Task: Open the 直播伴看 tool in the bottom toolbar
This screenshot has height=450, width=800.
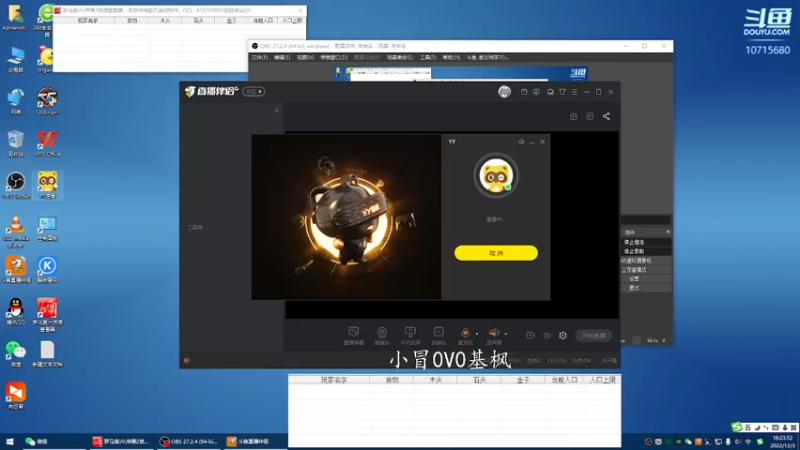Action: click(354, 336)
